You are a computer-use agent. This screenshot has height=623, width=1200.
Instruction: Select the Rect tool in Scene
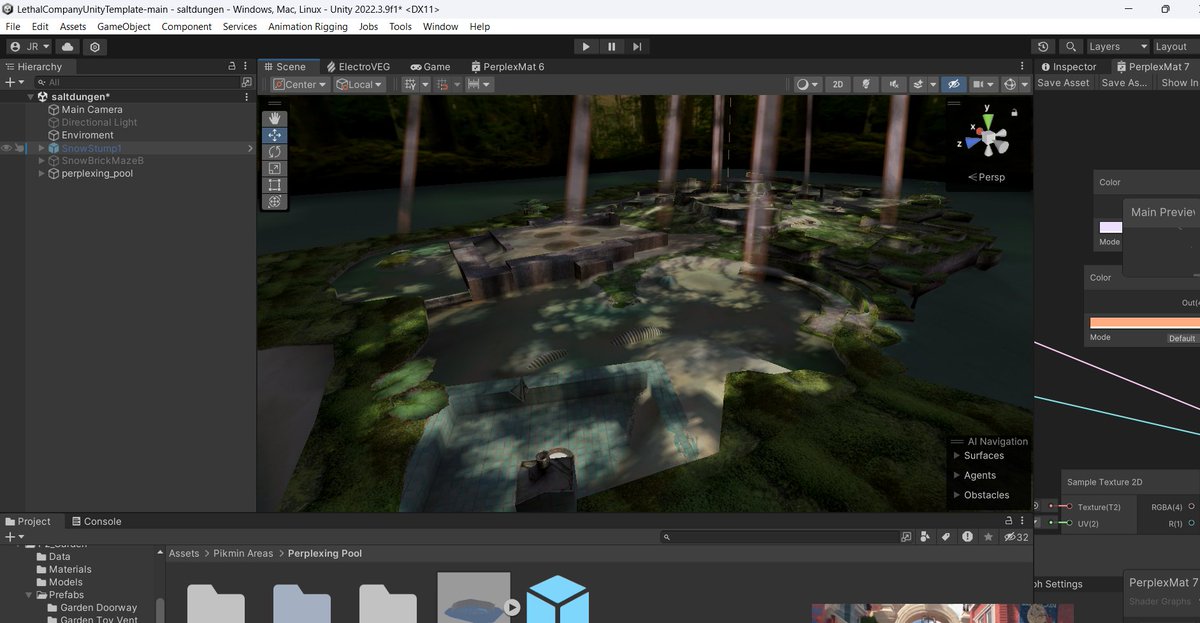275,185
